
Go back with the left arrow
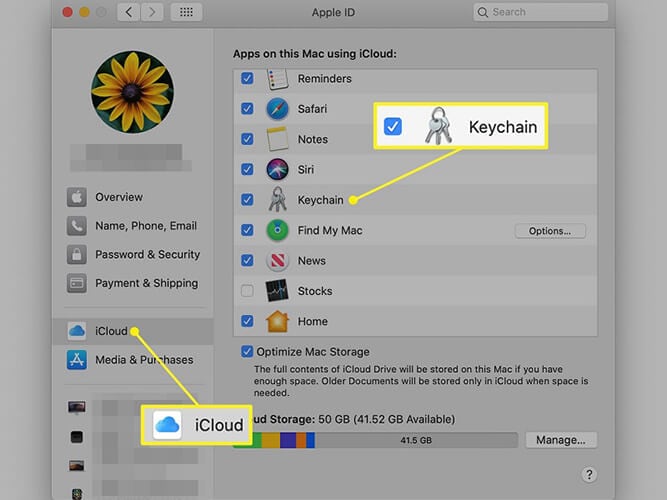point(128,12)
